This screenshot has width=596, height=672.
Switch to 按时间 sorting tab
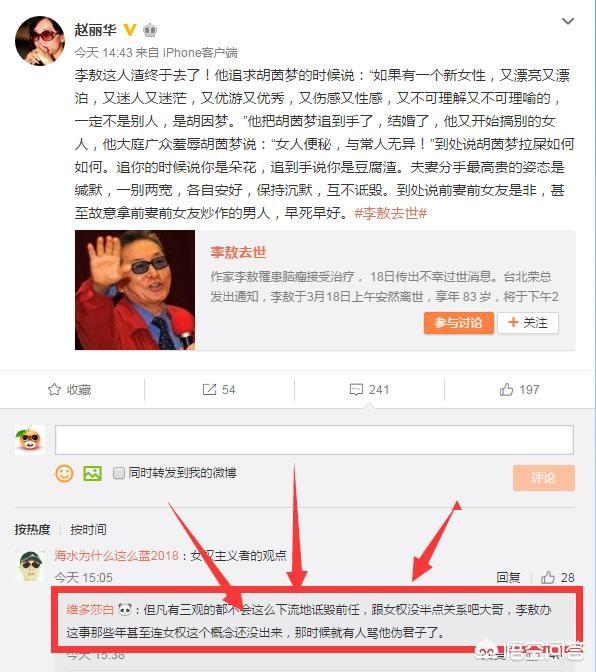pyautogui.click(x=88, y=529)
